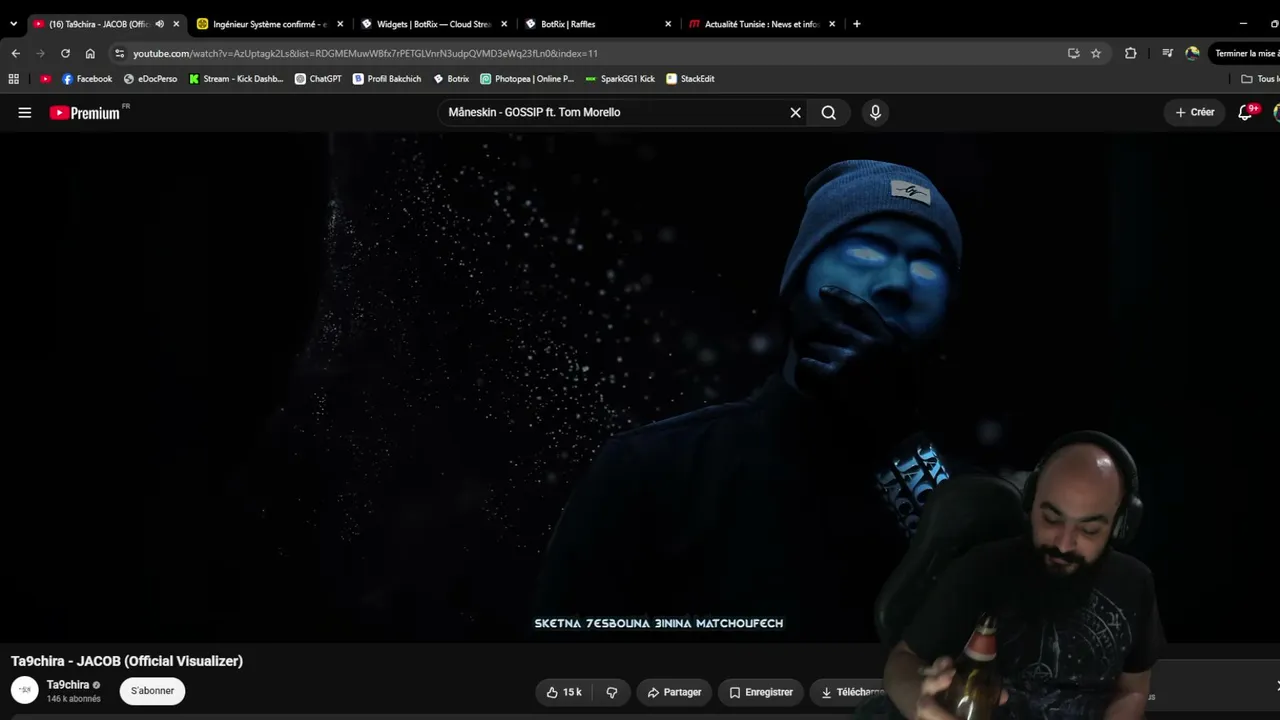Click the YouTube address bar URL

tap(365, 53)
